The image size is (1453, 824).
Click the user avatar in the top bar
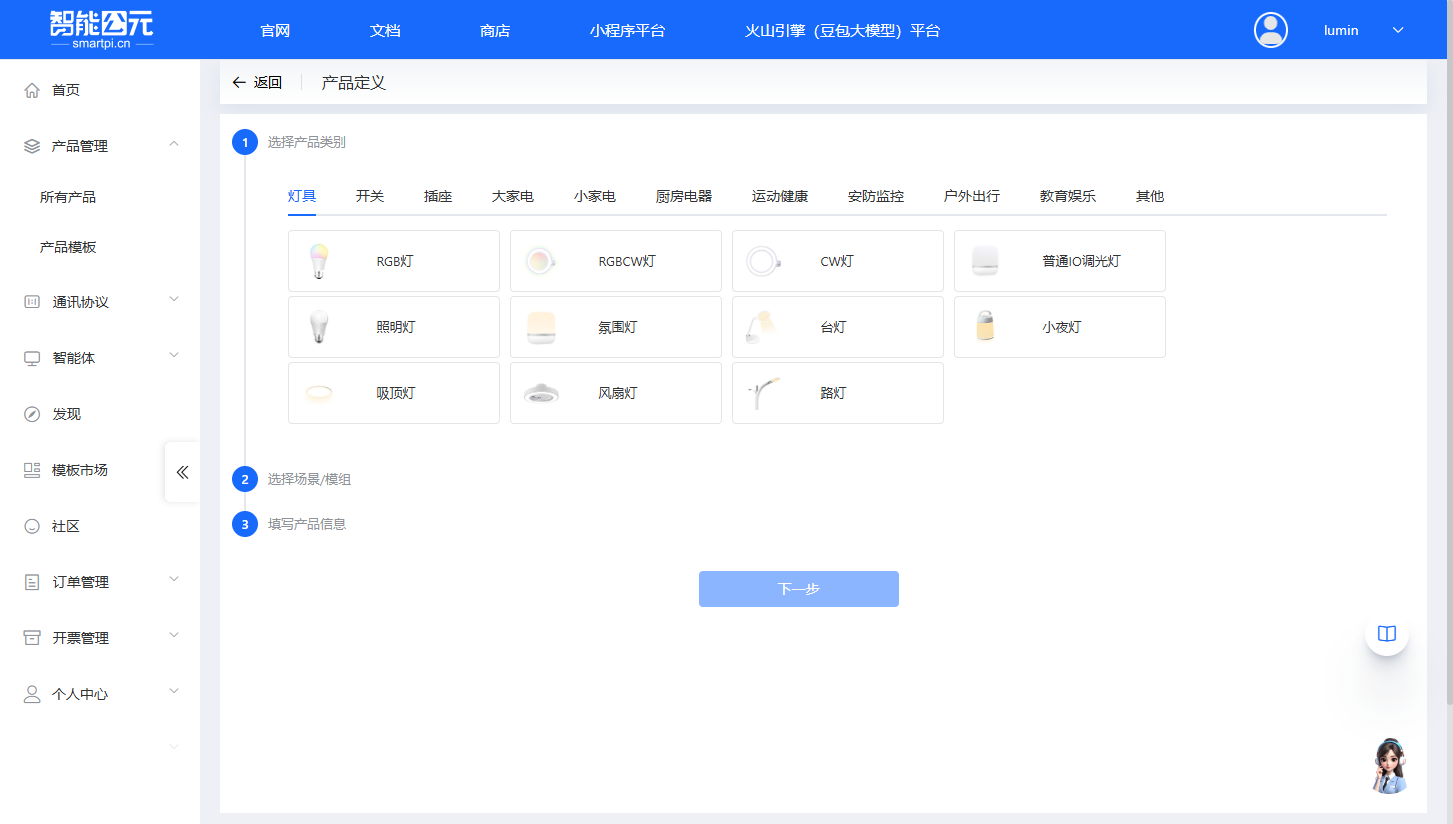pos(1270,30)
